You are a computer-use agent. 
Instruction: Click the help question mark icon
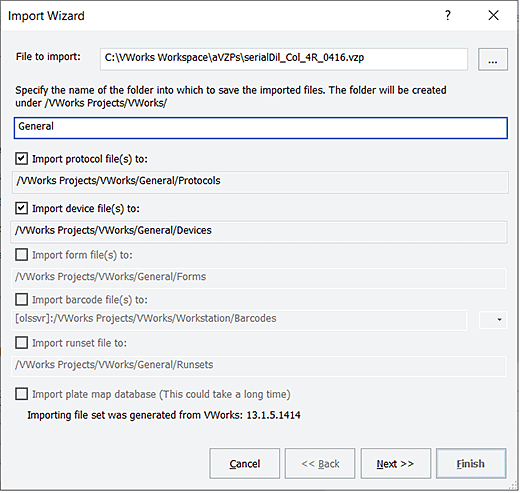448,15
